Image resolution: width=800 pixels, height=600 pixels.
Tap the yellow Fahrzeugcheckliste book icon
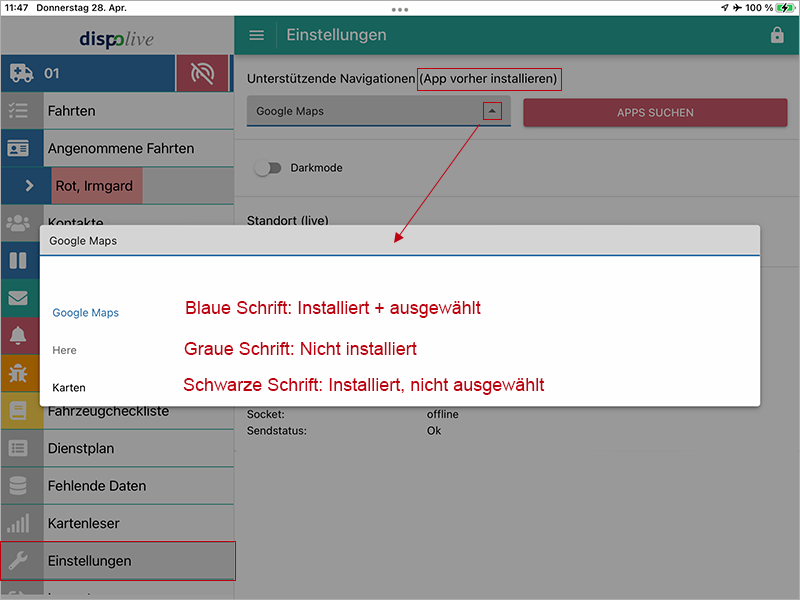[x=18, y=410]
